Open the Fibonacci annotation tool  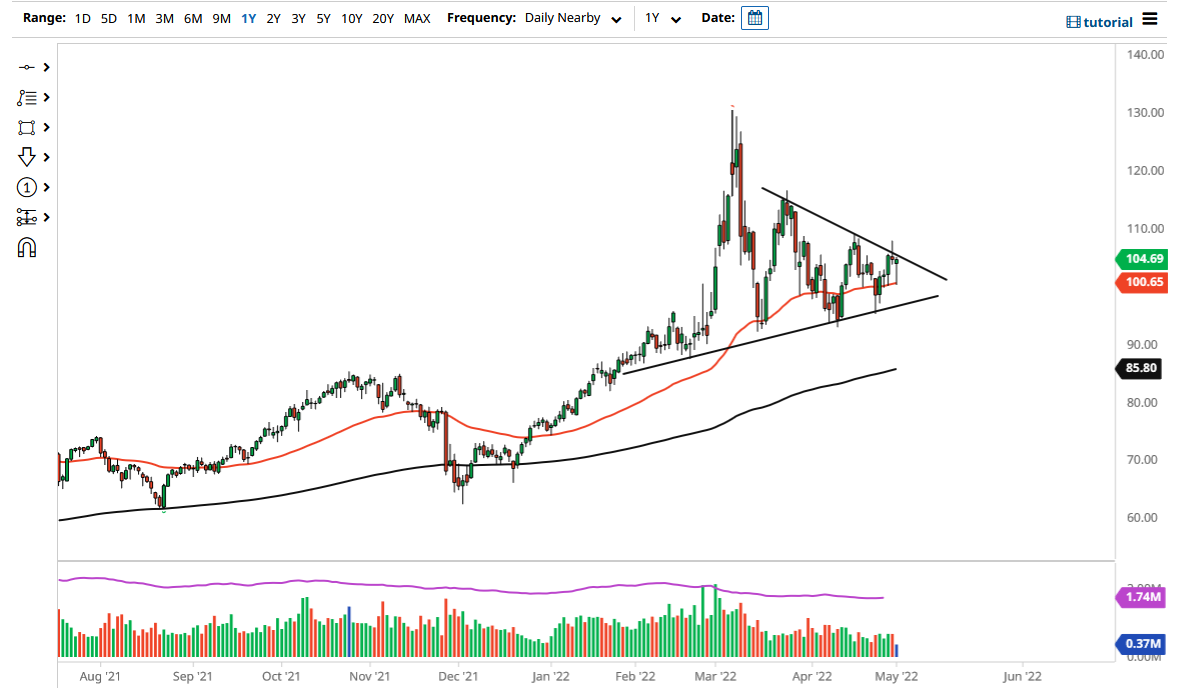pyautogui.click(x=27, y=97)
